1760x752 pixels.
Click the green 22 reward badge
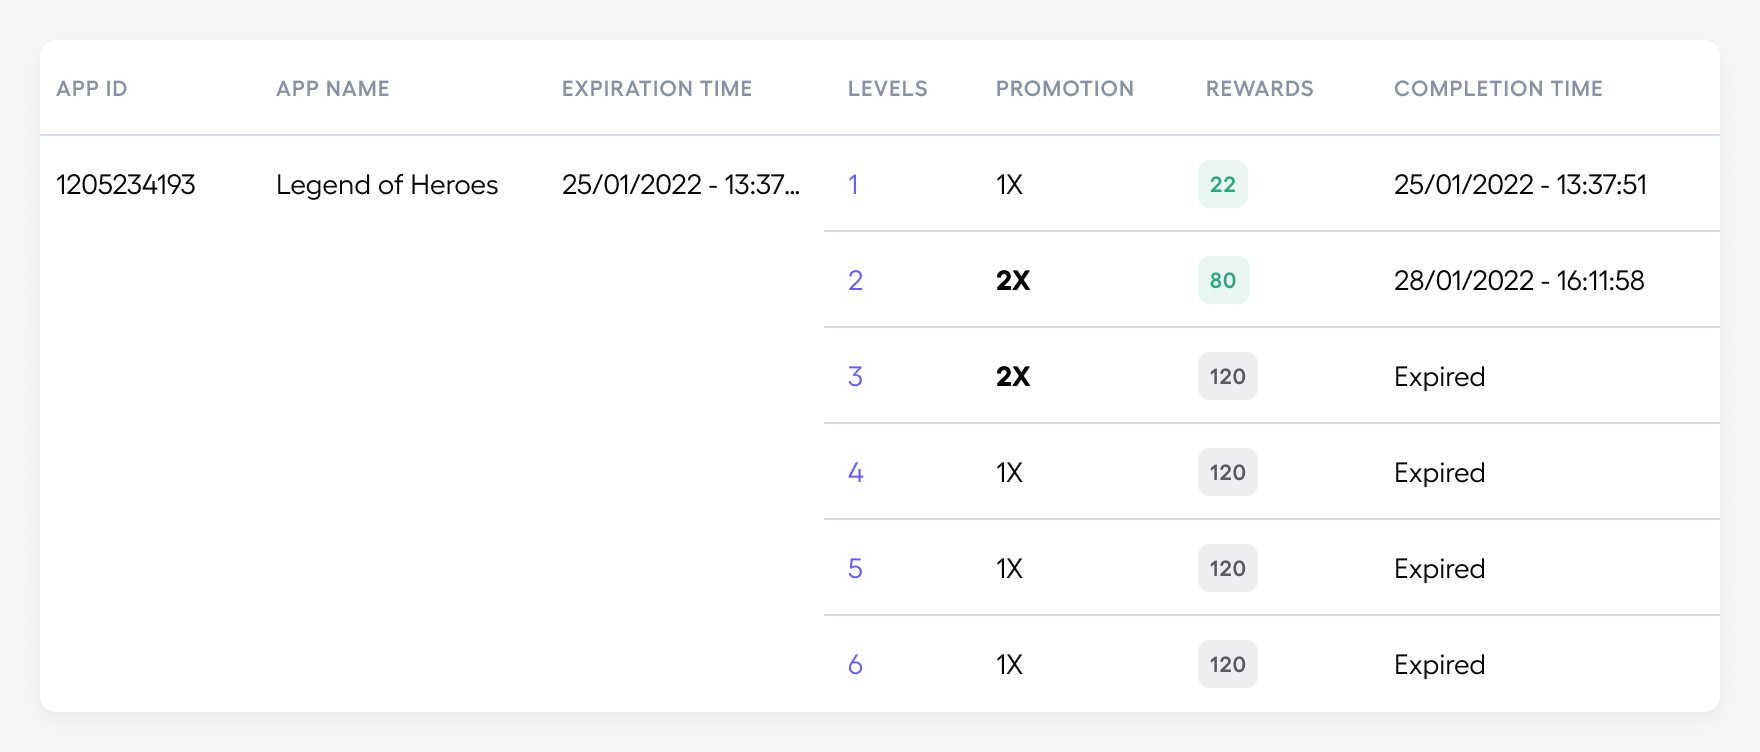pyautogui.click(x=1223, y=184)
